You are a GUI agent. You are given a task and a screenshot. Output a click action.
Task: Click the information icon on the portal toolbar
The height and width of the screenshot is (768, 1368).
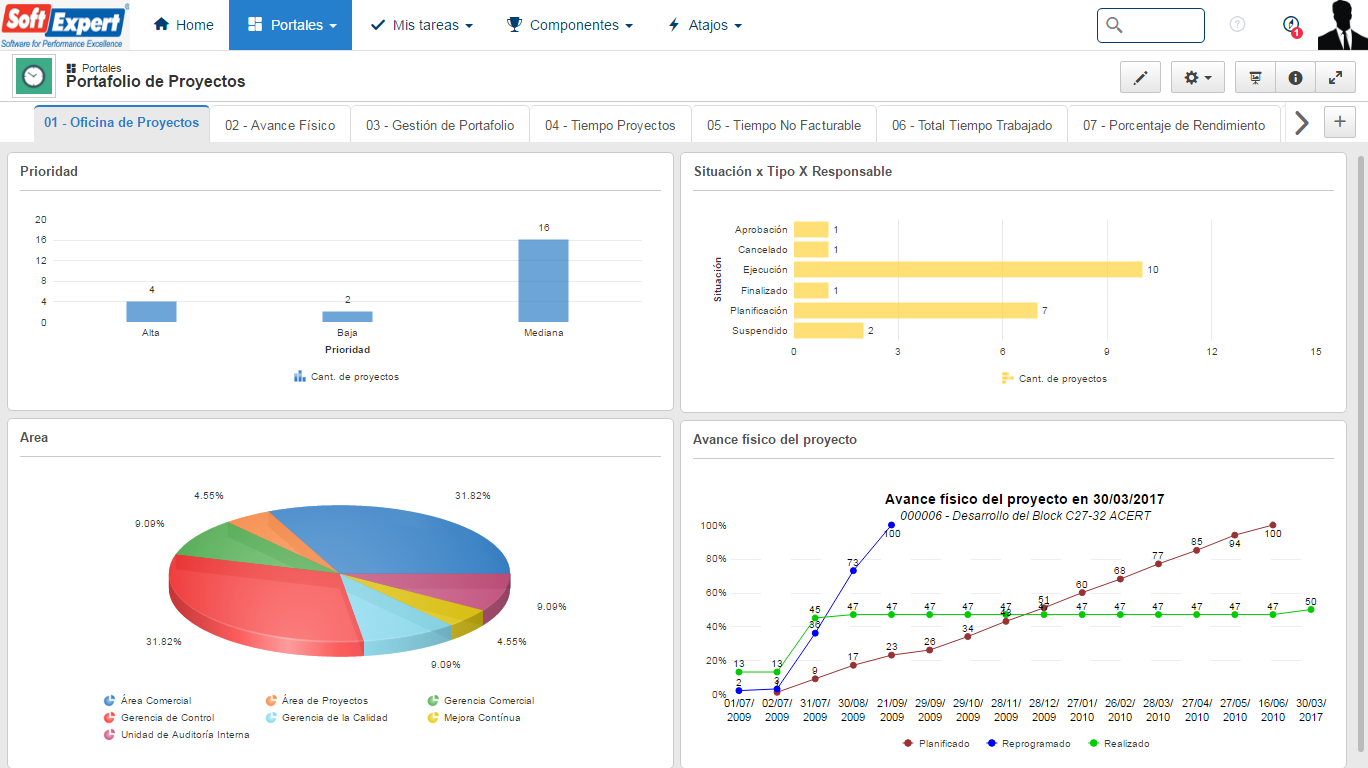click(1294, 77)
